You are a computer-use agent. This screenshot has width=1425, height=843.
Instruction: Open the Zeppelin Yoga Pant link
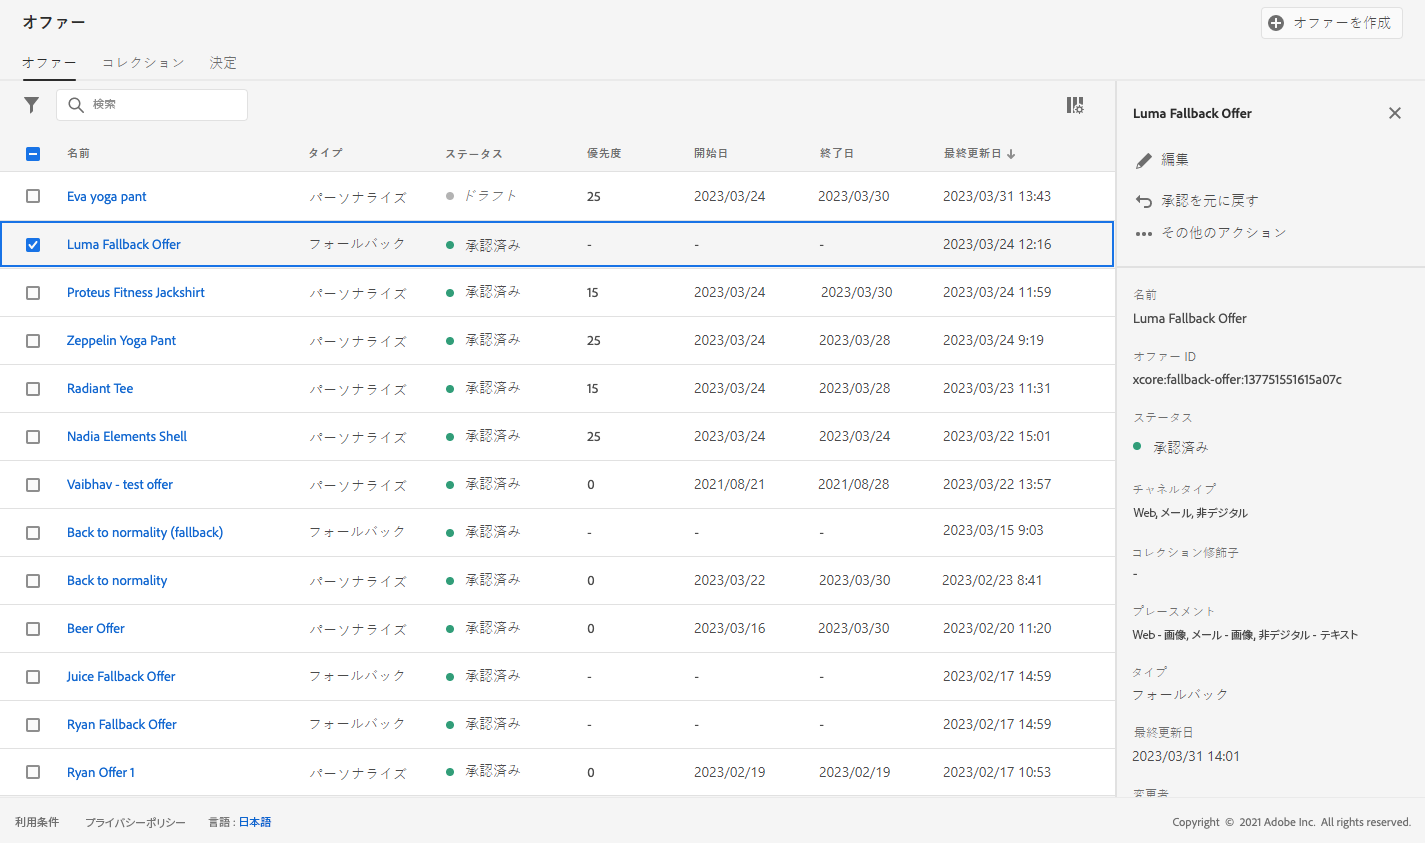[x=121, y=341]
